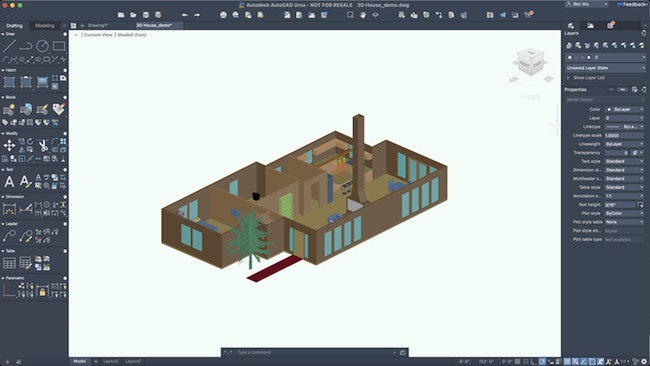Click the ViewCube navigation cube
This screenshot has width=650, height=366.
tap(530, 62)
